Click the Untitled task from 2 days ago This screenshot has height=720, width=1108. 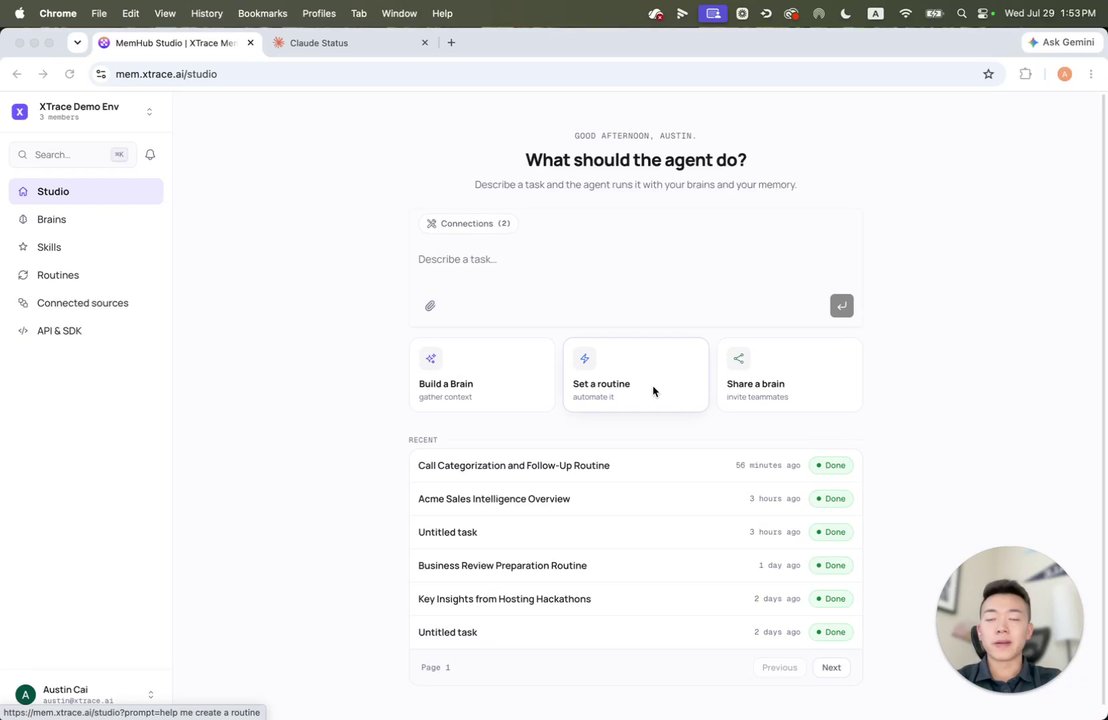pos(635,632)
